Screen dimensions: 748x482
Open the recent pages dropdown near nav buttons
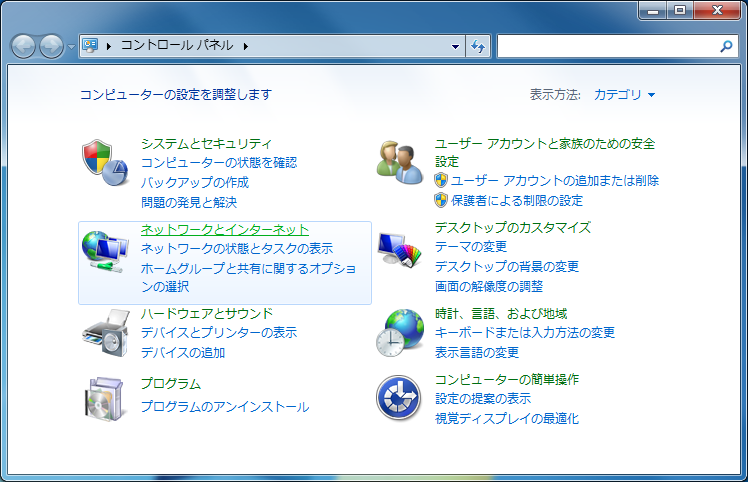[x=71, y=47]
